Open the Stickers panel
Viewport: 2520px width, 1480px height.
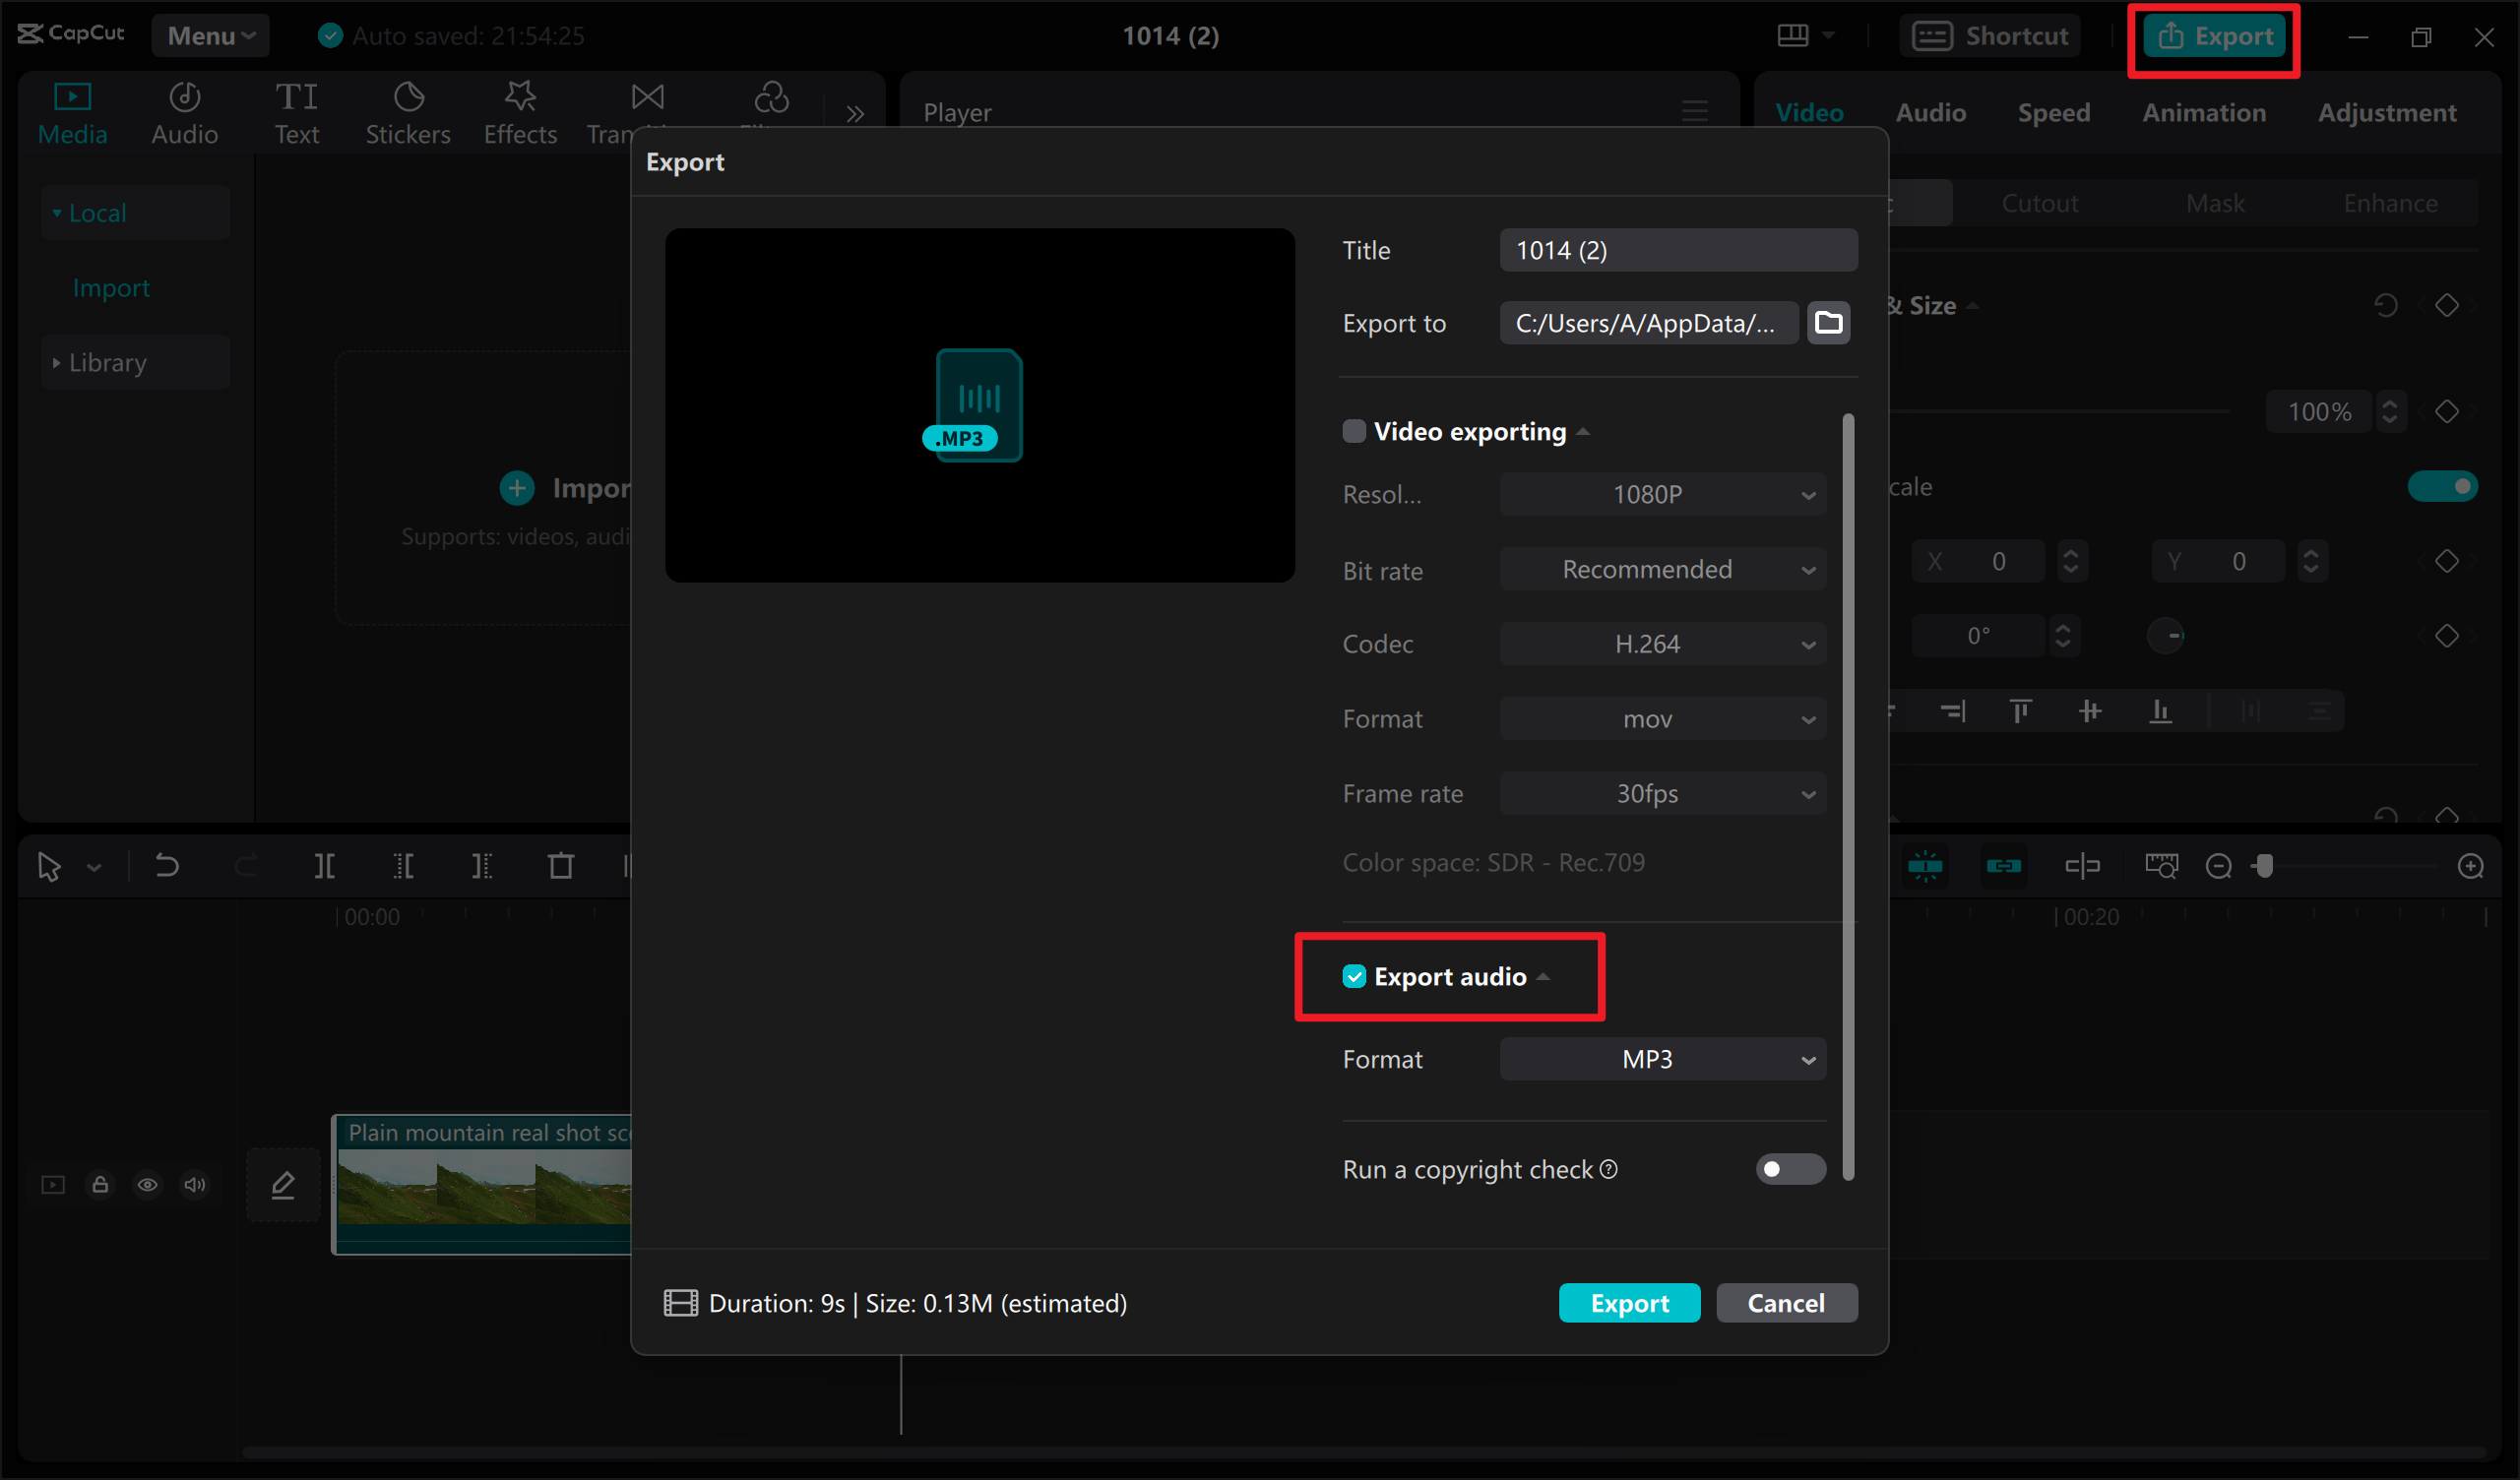[407, 111]
